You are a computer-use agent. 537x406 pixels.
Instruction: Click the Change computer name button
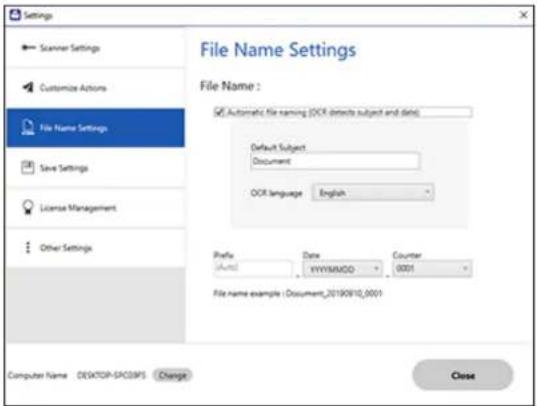pyautogui.click(x=173, y=375)
